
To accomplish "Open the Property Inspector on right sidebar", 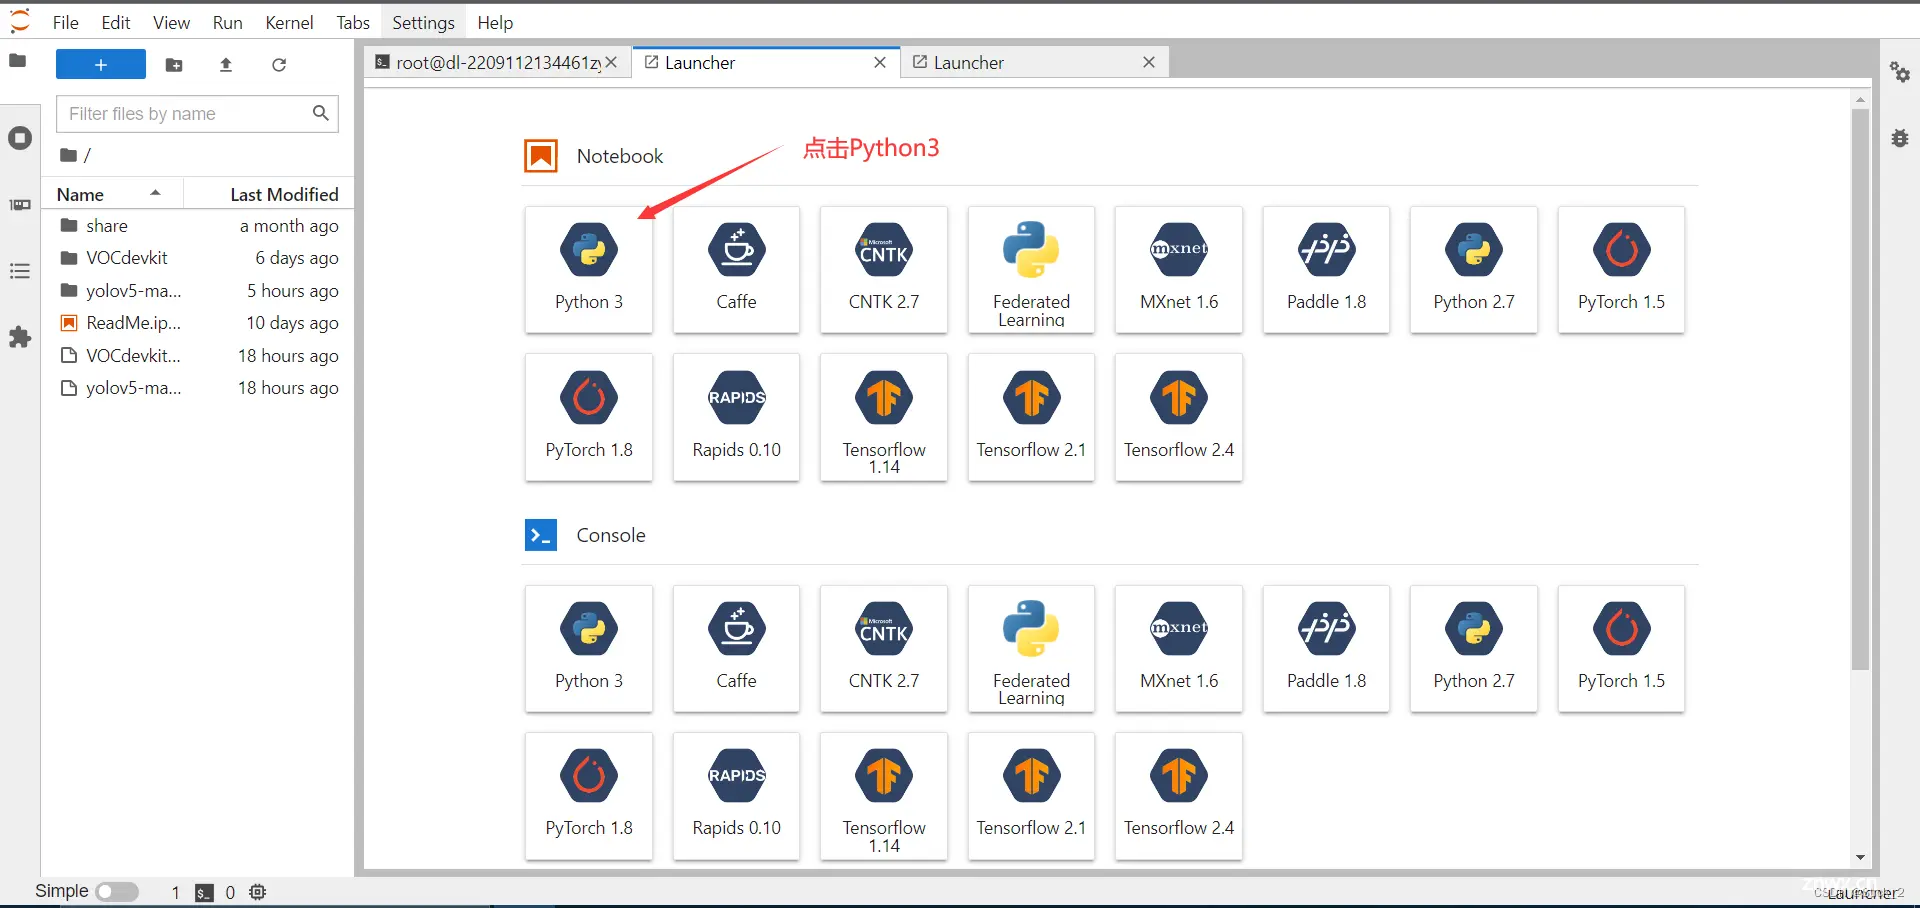I will click(x=1900, y=72).
